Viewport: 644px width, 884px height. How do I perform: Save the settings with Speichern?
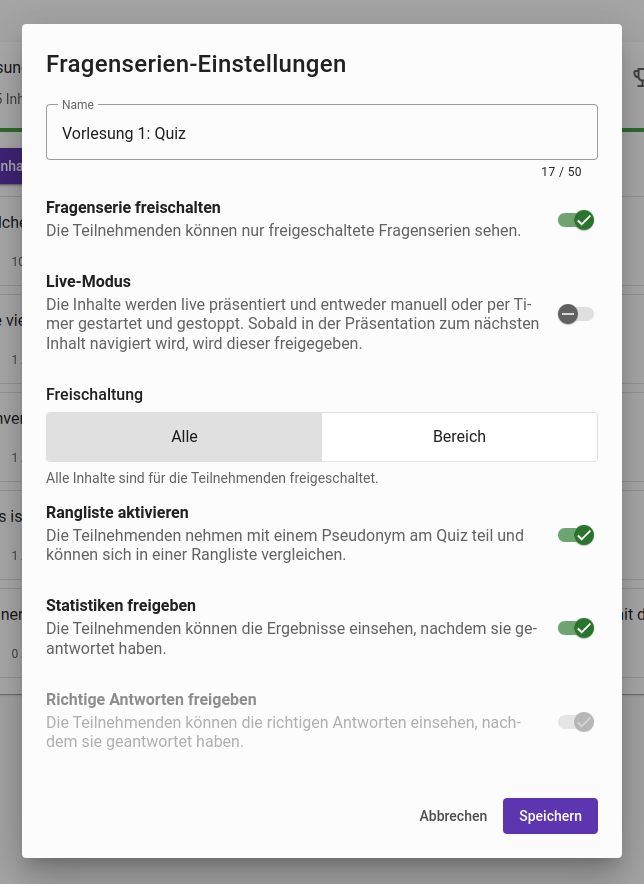[x=550, y=816]
